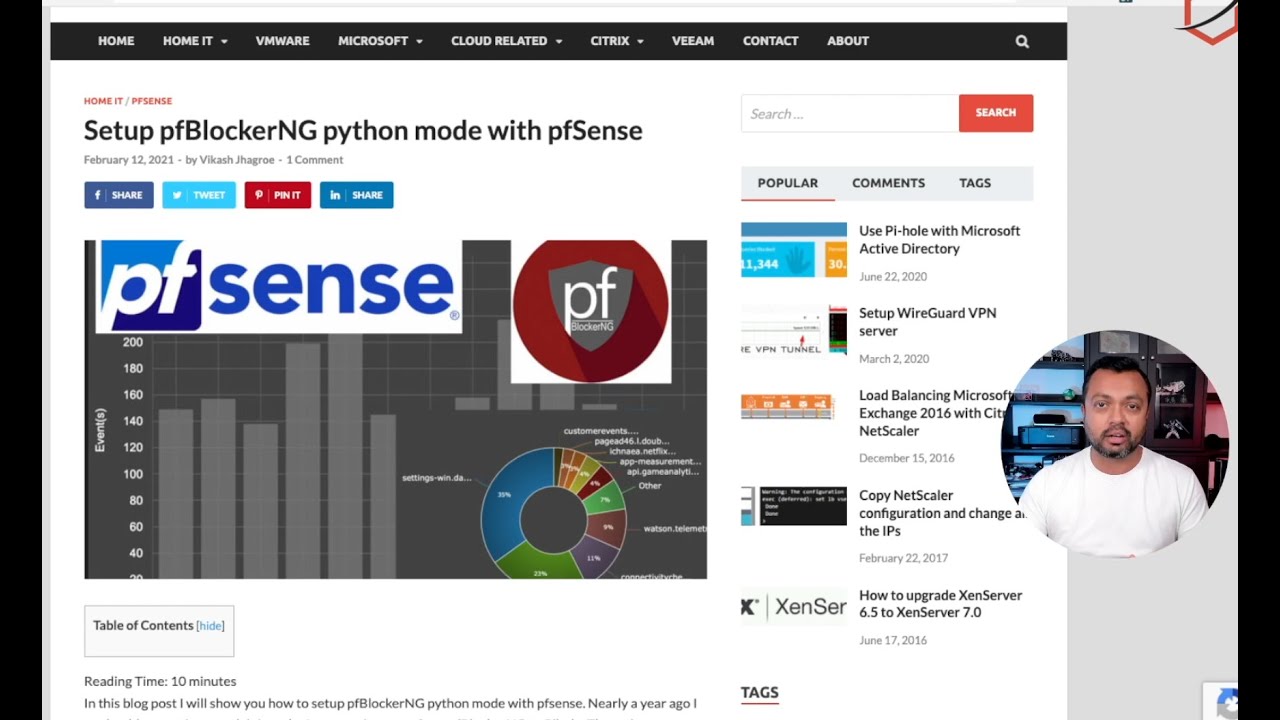Open 'Use Pi-hole with Microsoft Active Directory' post

coord(940,240)
